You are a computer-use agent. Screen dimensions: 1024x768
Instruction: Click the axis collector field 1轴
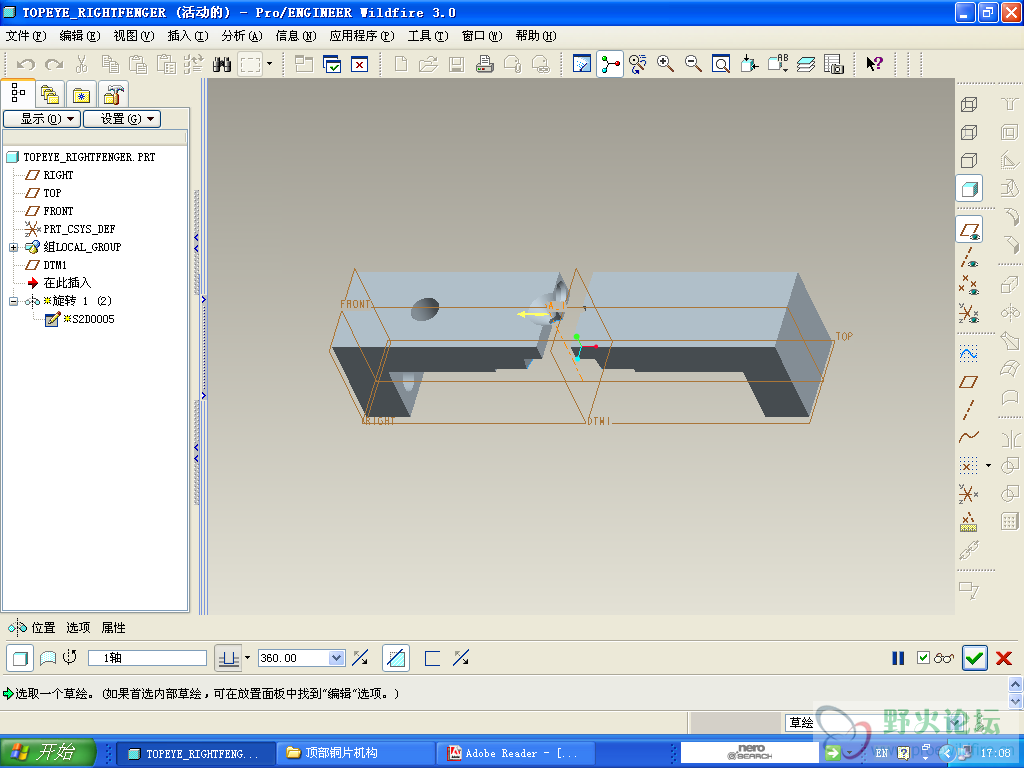[x=147, y=658]
